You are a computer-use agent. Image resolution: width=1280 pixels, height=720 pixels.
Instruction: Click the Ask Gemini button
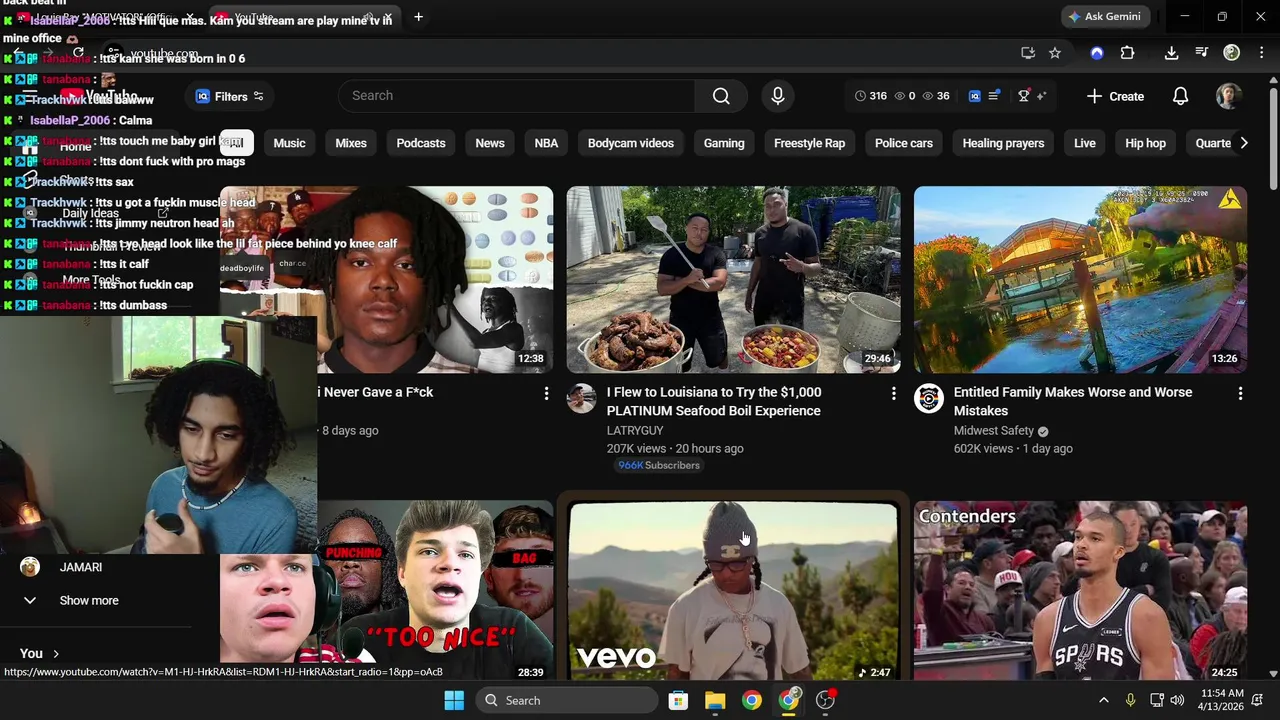point(1104,17)
